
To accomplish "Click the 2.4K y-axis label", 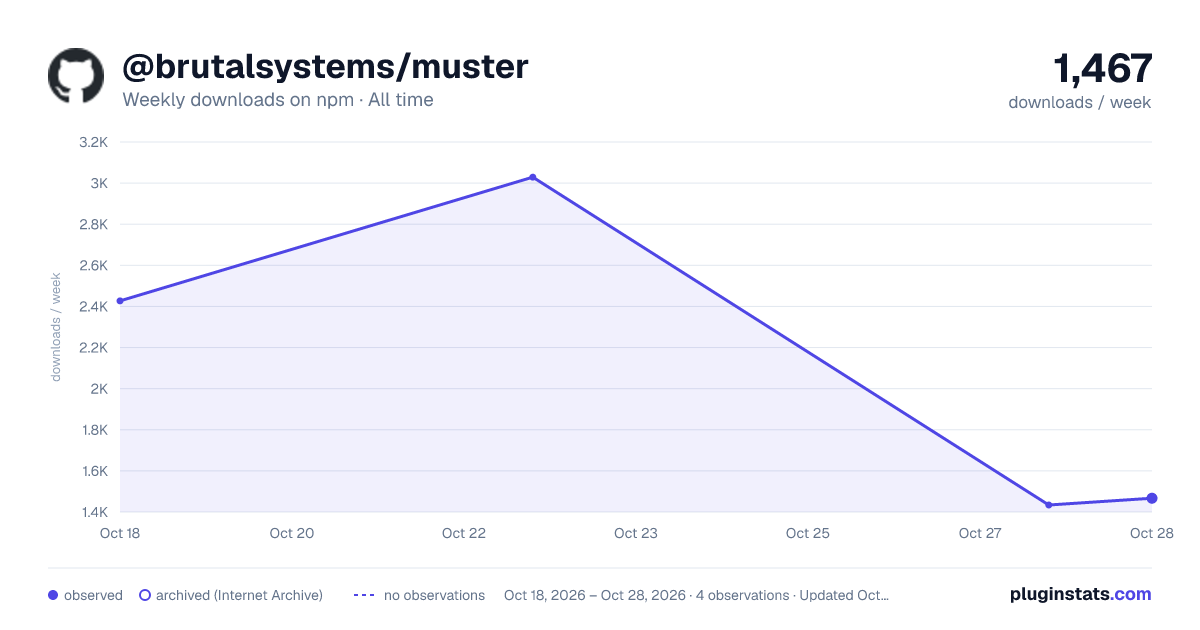I will tap(93, 306).
